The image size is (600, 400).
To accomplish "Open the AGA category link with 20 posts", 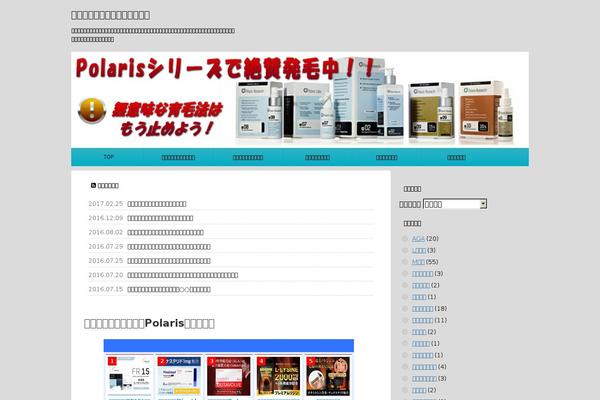I will pos(418,239).
